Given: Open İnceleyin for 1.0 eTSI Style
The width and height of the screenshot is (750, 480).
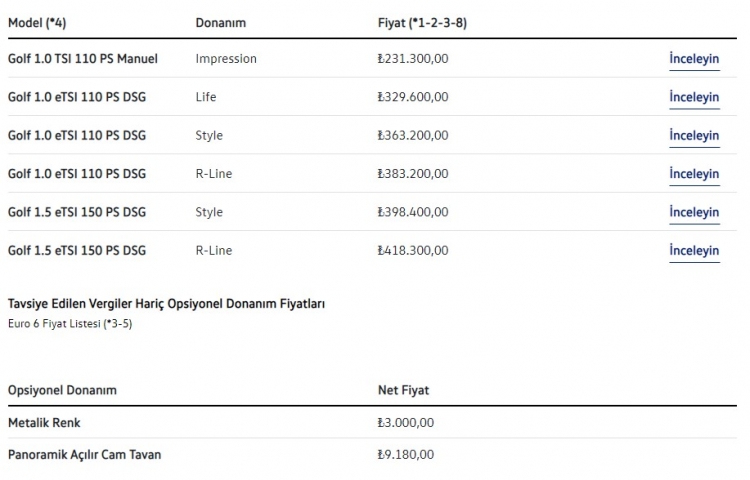Looking at the screenshot, I should (694, 136).
